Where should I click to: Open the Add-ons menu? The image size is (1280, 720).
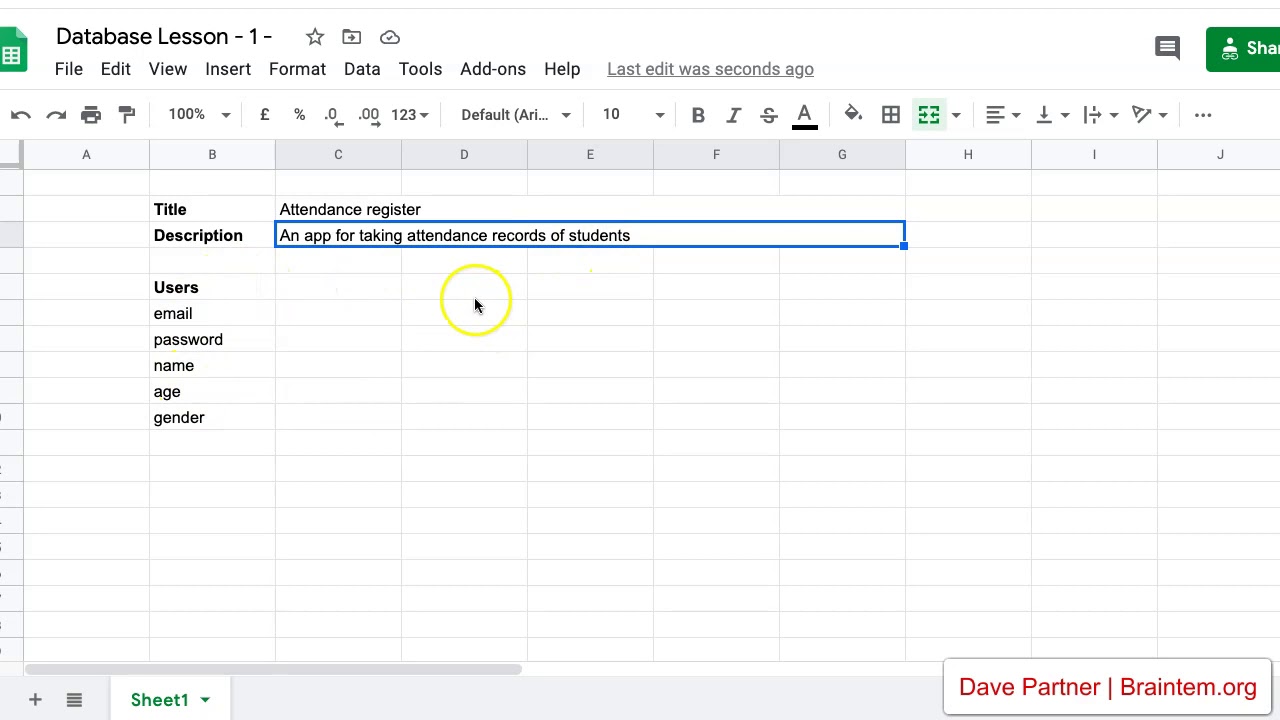(x=493, y=69)
